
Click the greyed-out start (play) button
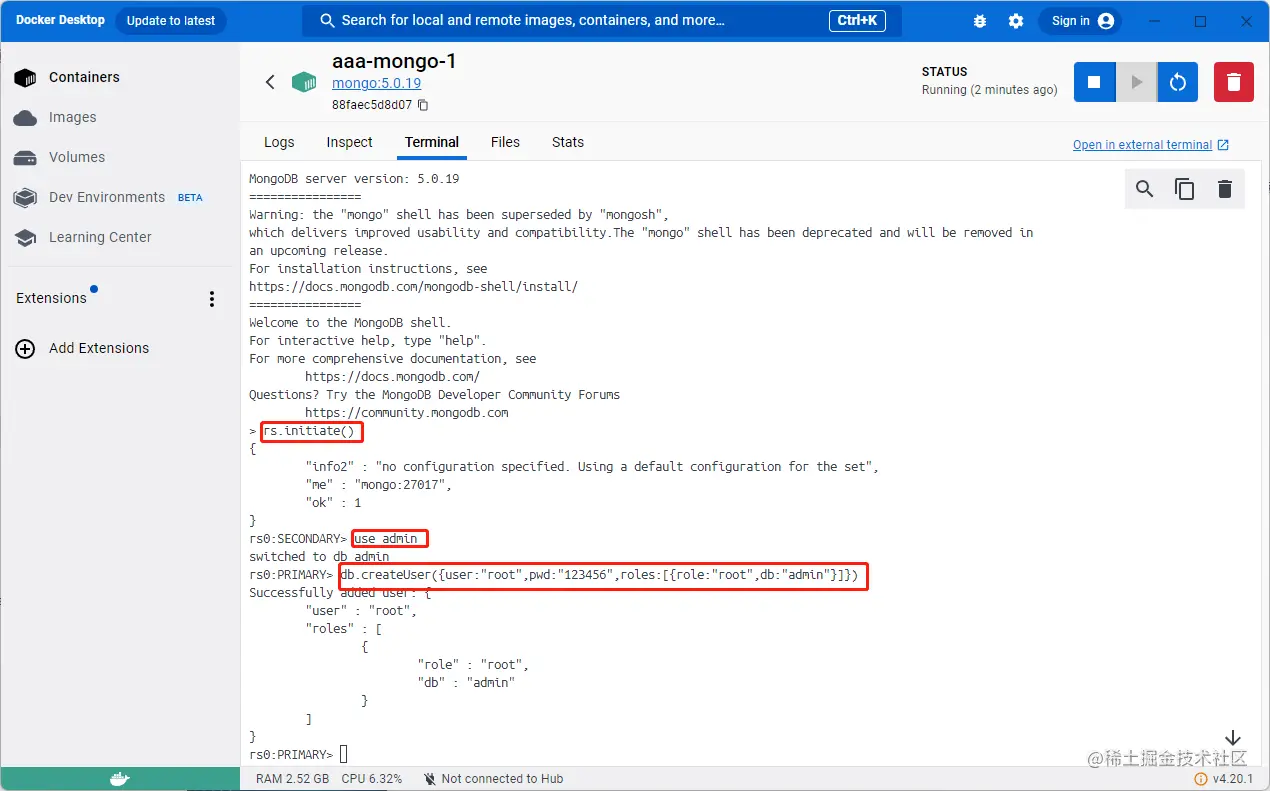tap(1136, 82)
